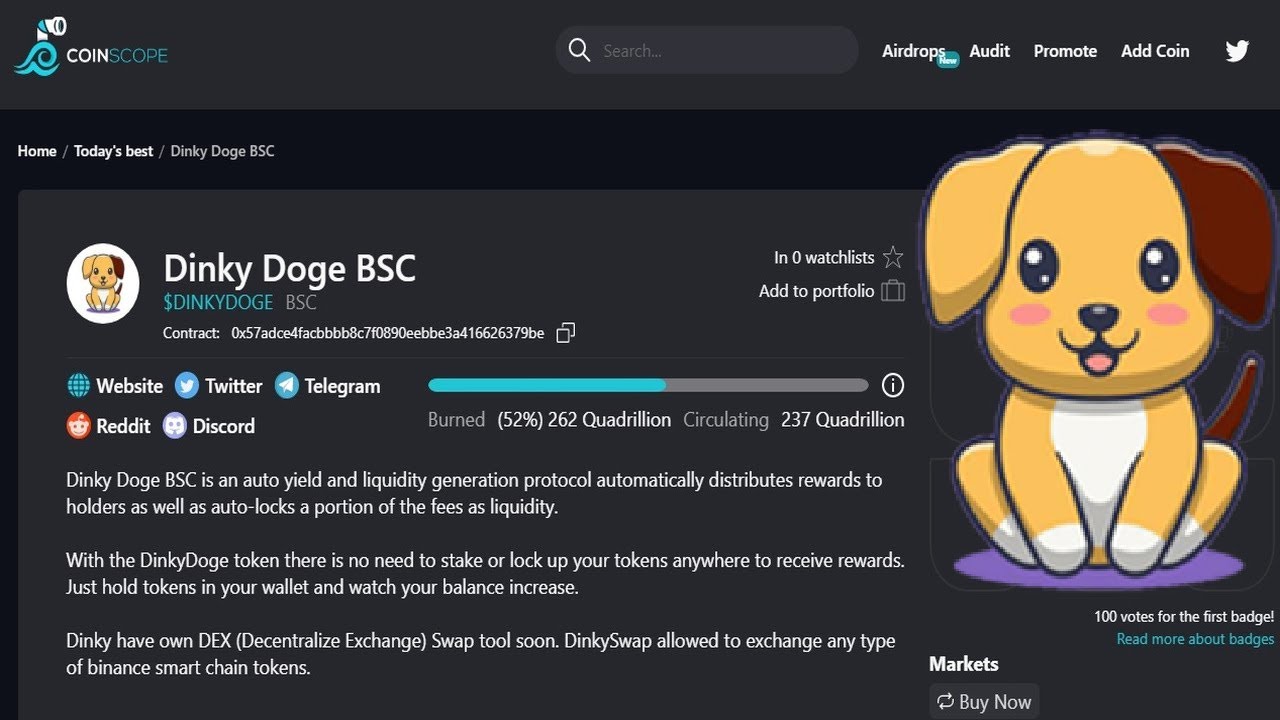Open the Audit page
This screenshot has height=720, width=1280.
click(989, 50)
